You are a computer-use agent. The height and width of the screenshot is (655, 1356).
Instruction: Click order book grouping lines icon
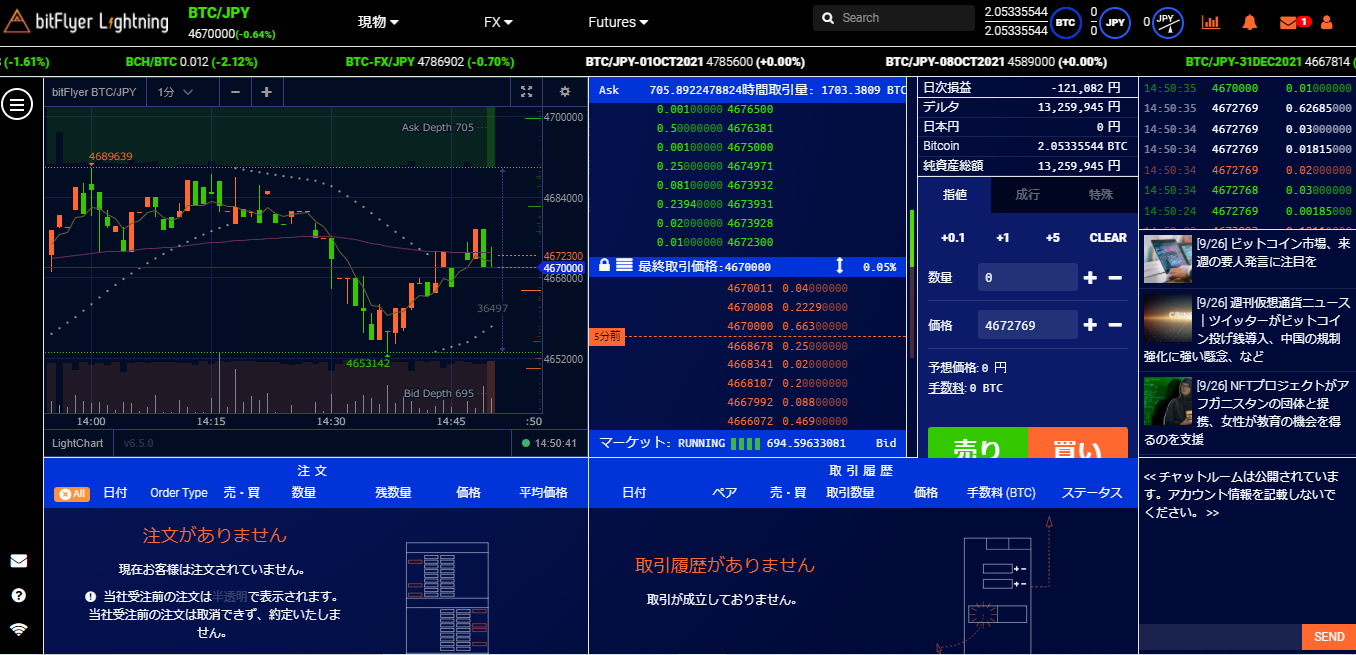point(624,267)
